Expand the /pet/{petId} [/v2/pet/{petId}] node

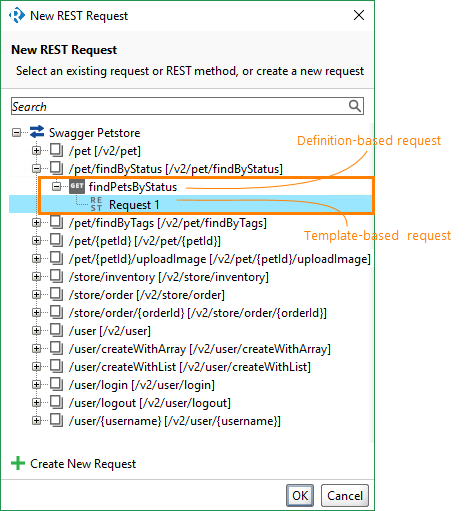click(x=36, y=241)
